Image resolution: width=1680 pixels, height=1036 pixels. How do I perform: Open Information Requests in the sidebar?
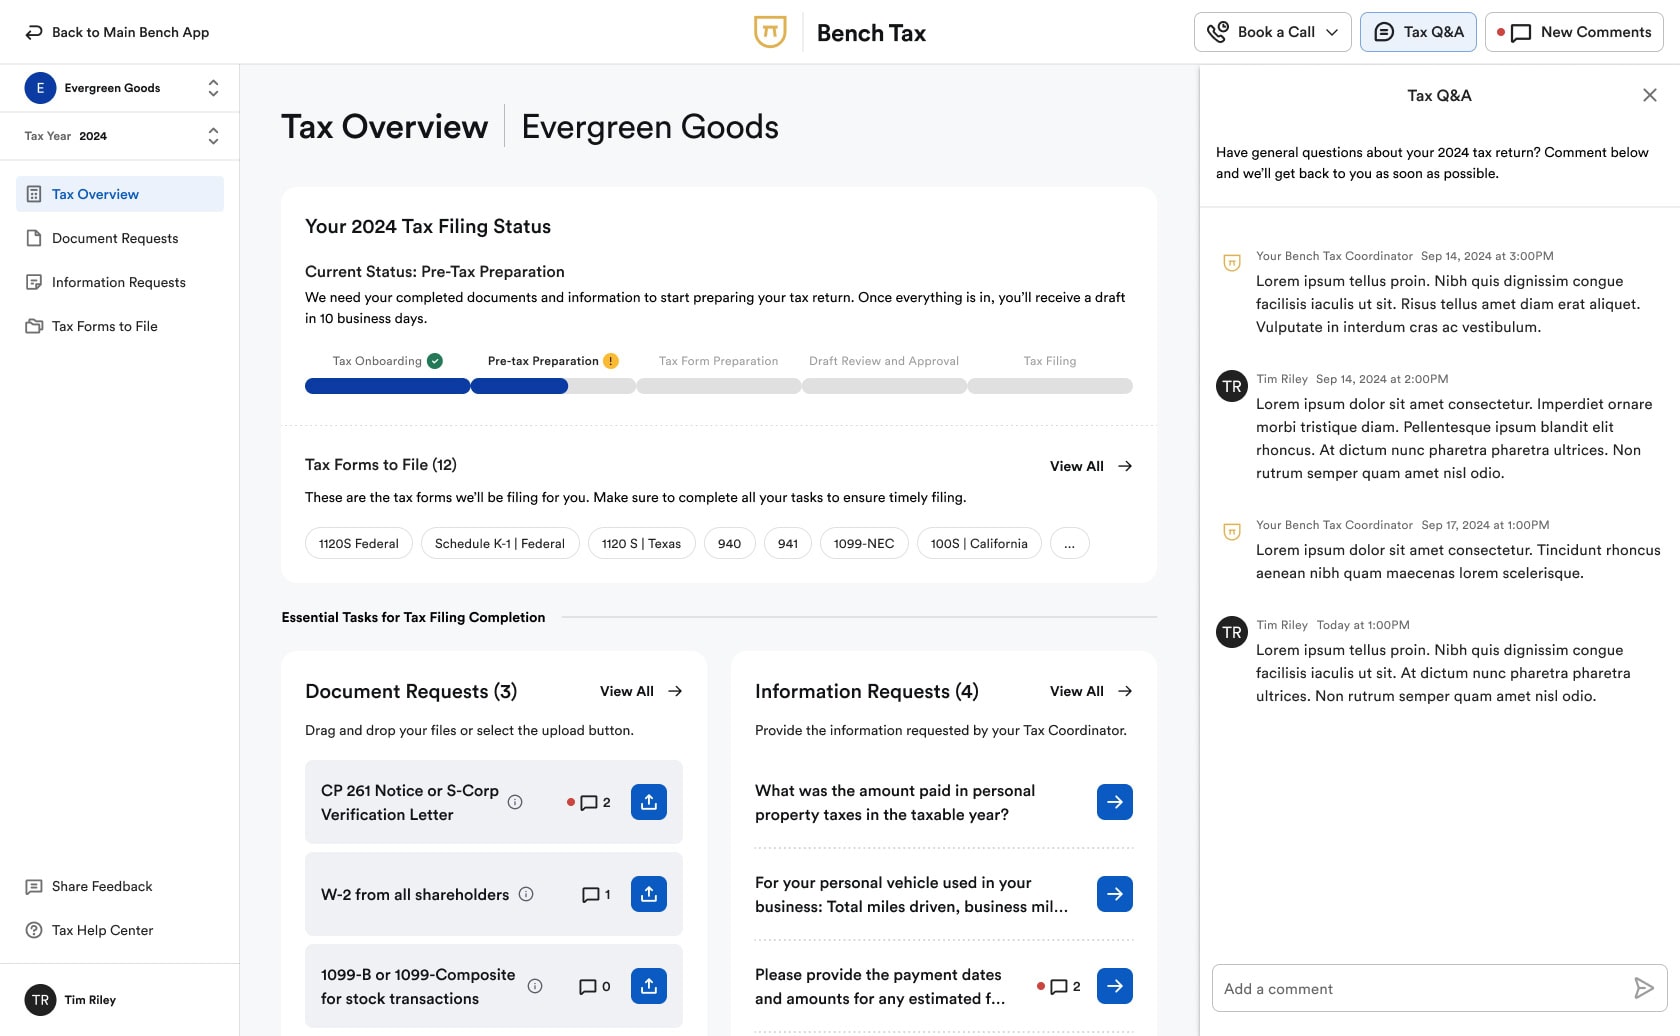(x=120, y=282)
